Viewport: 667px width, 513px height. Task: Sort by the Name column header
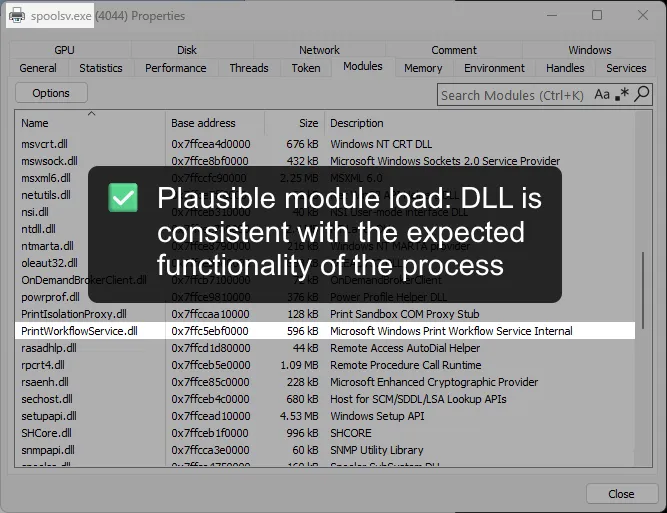pos(90,123)
